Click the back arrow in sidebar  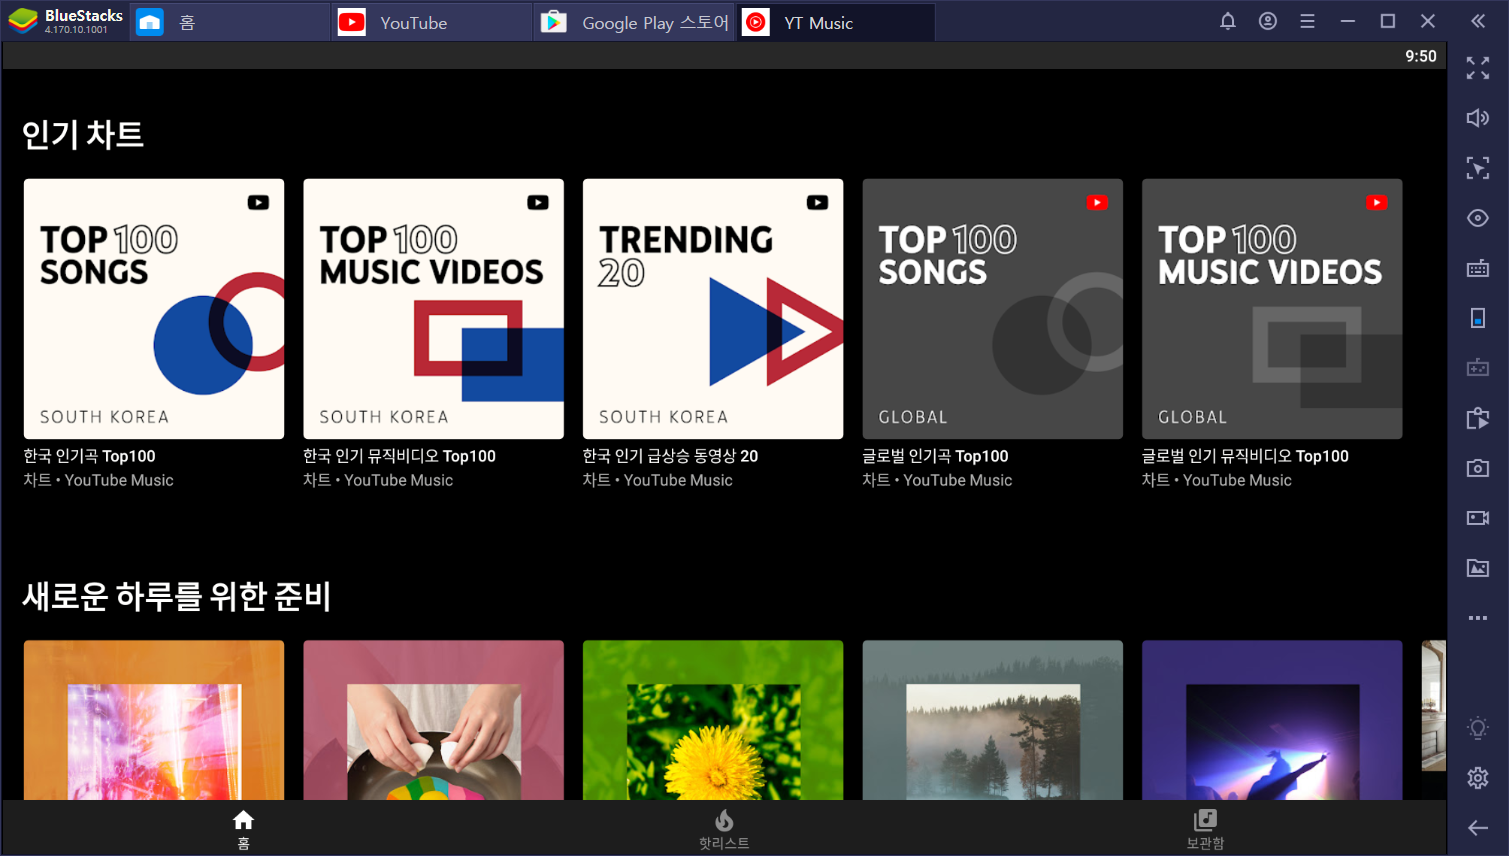point(1478,828)
